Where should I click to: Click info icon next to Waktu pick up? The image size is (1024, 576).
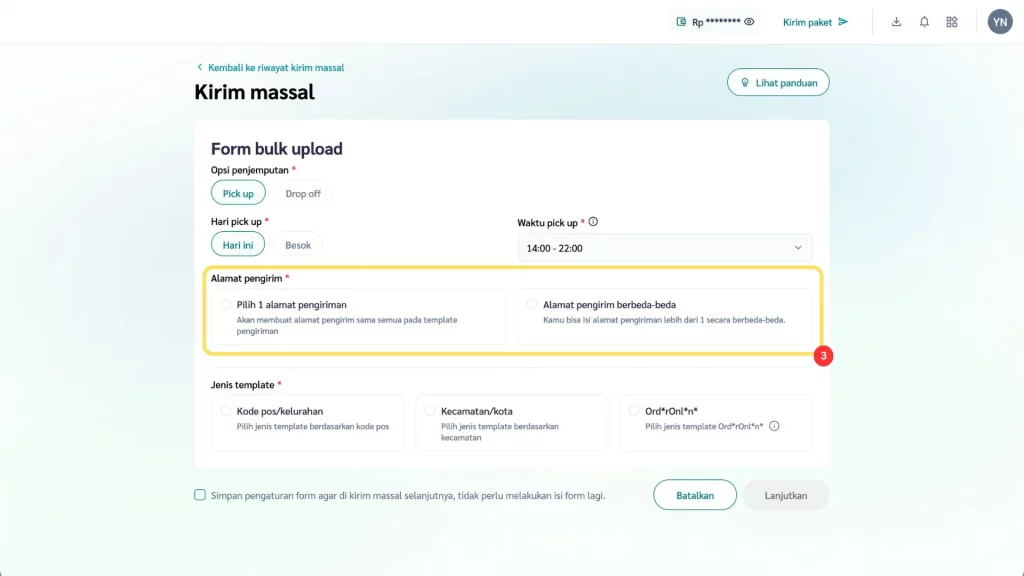pyautogui.click(x=594, y=222)
